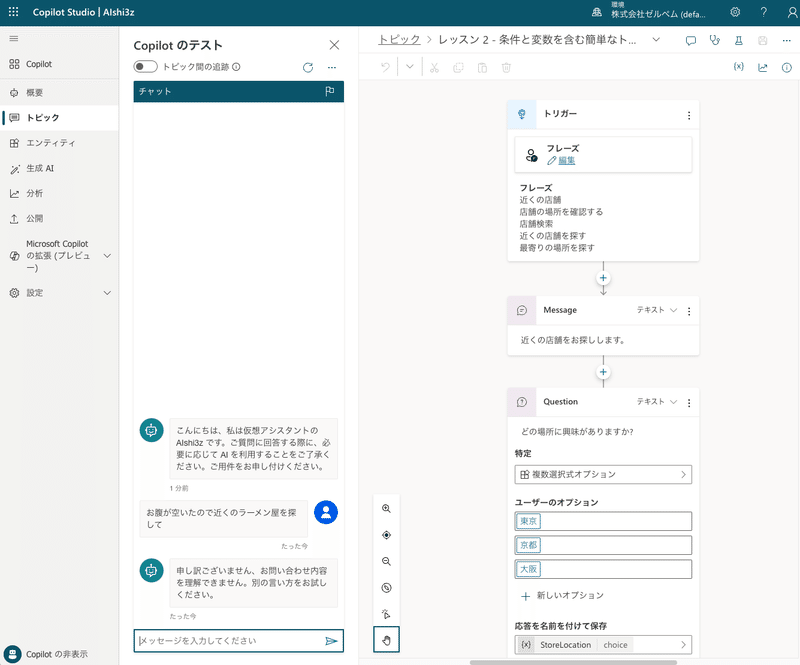Open Trigger node options menu
The height and width of the screenshot is (665, 800).
[689, 116]
